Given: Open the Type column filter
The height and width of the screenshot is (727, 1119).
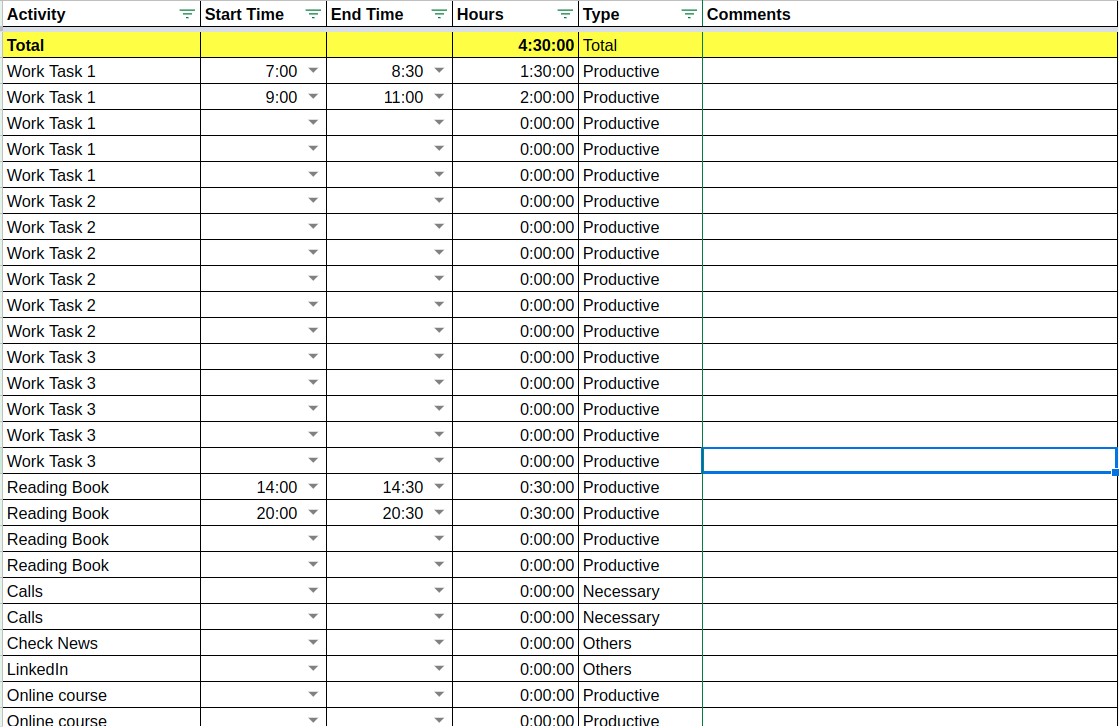Looking at the screenshot, I should 689,14.
